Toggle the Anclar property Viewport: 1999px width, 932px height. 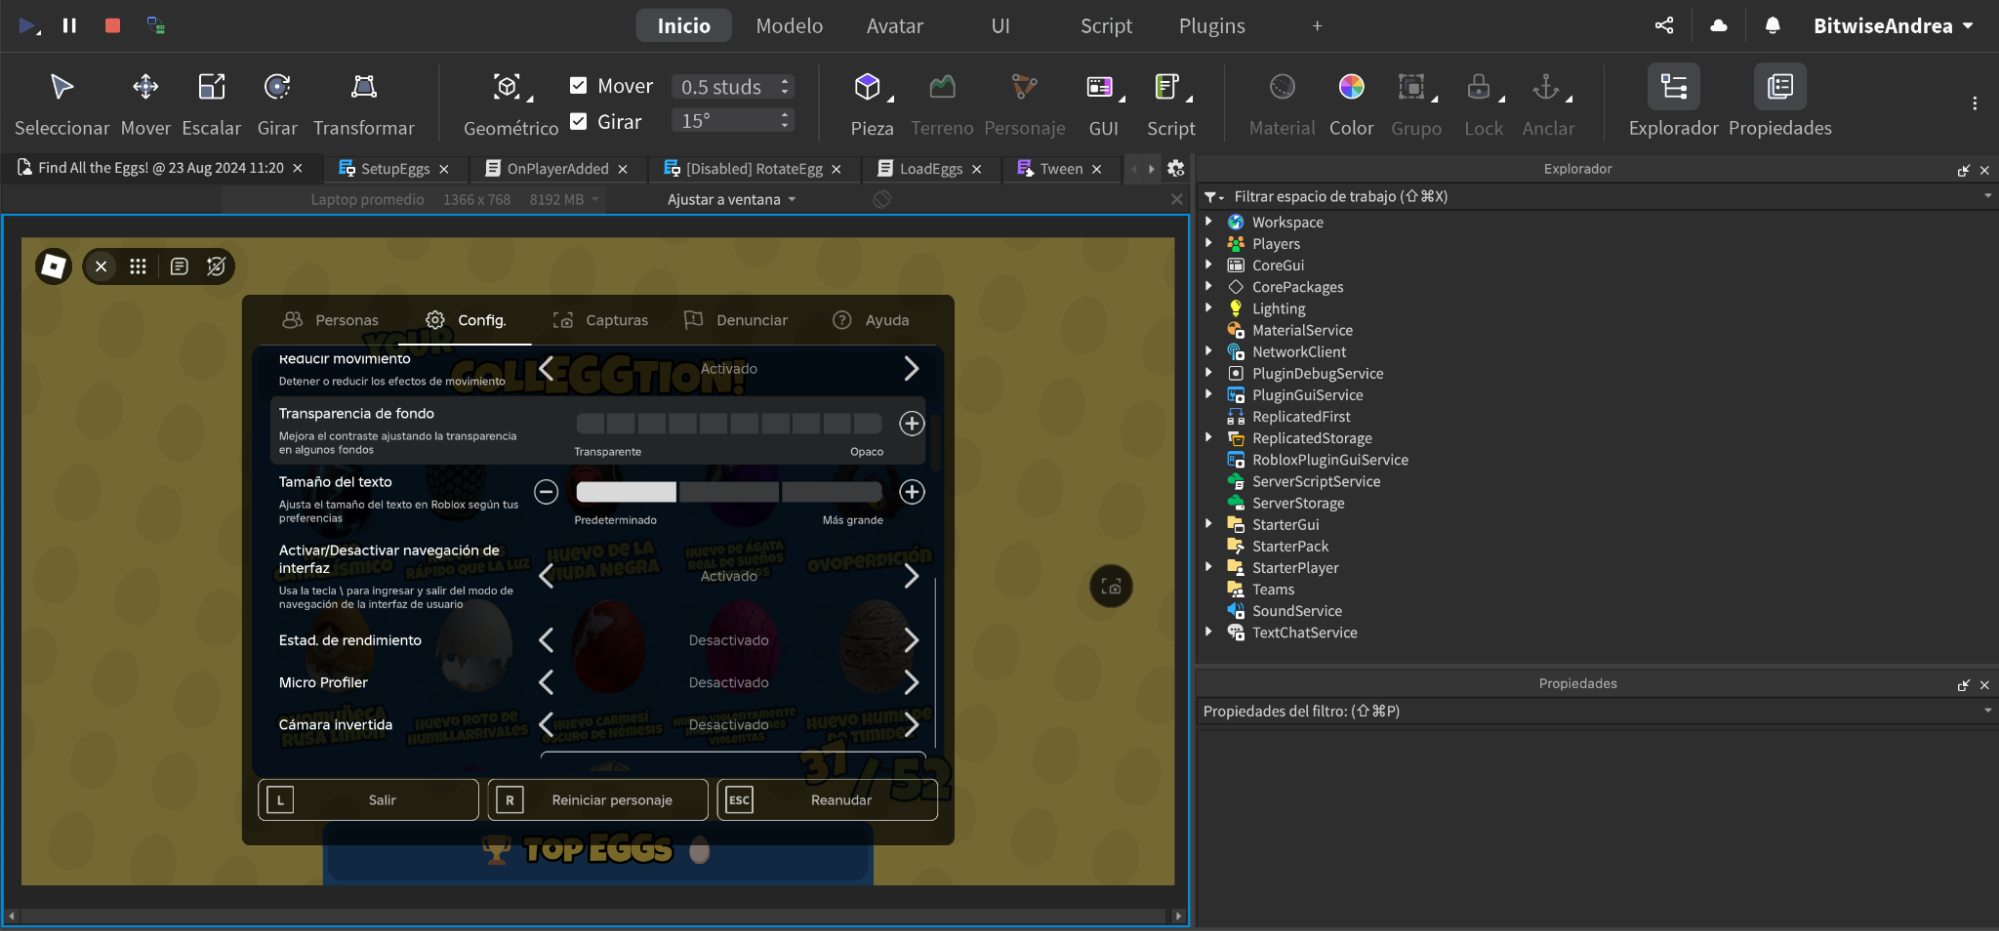1547,100
